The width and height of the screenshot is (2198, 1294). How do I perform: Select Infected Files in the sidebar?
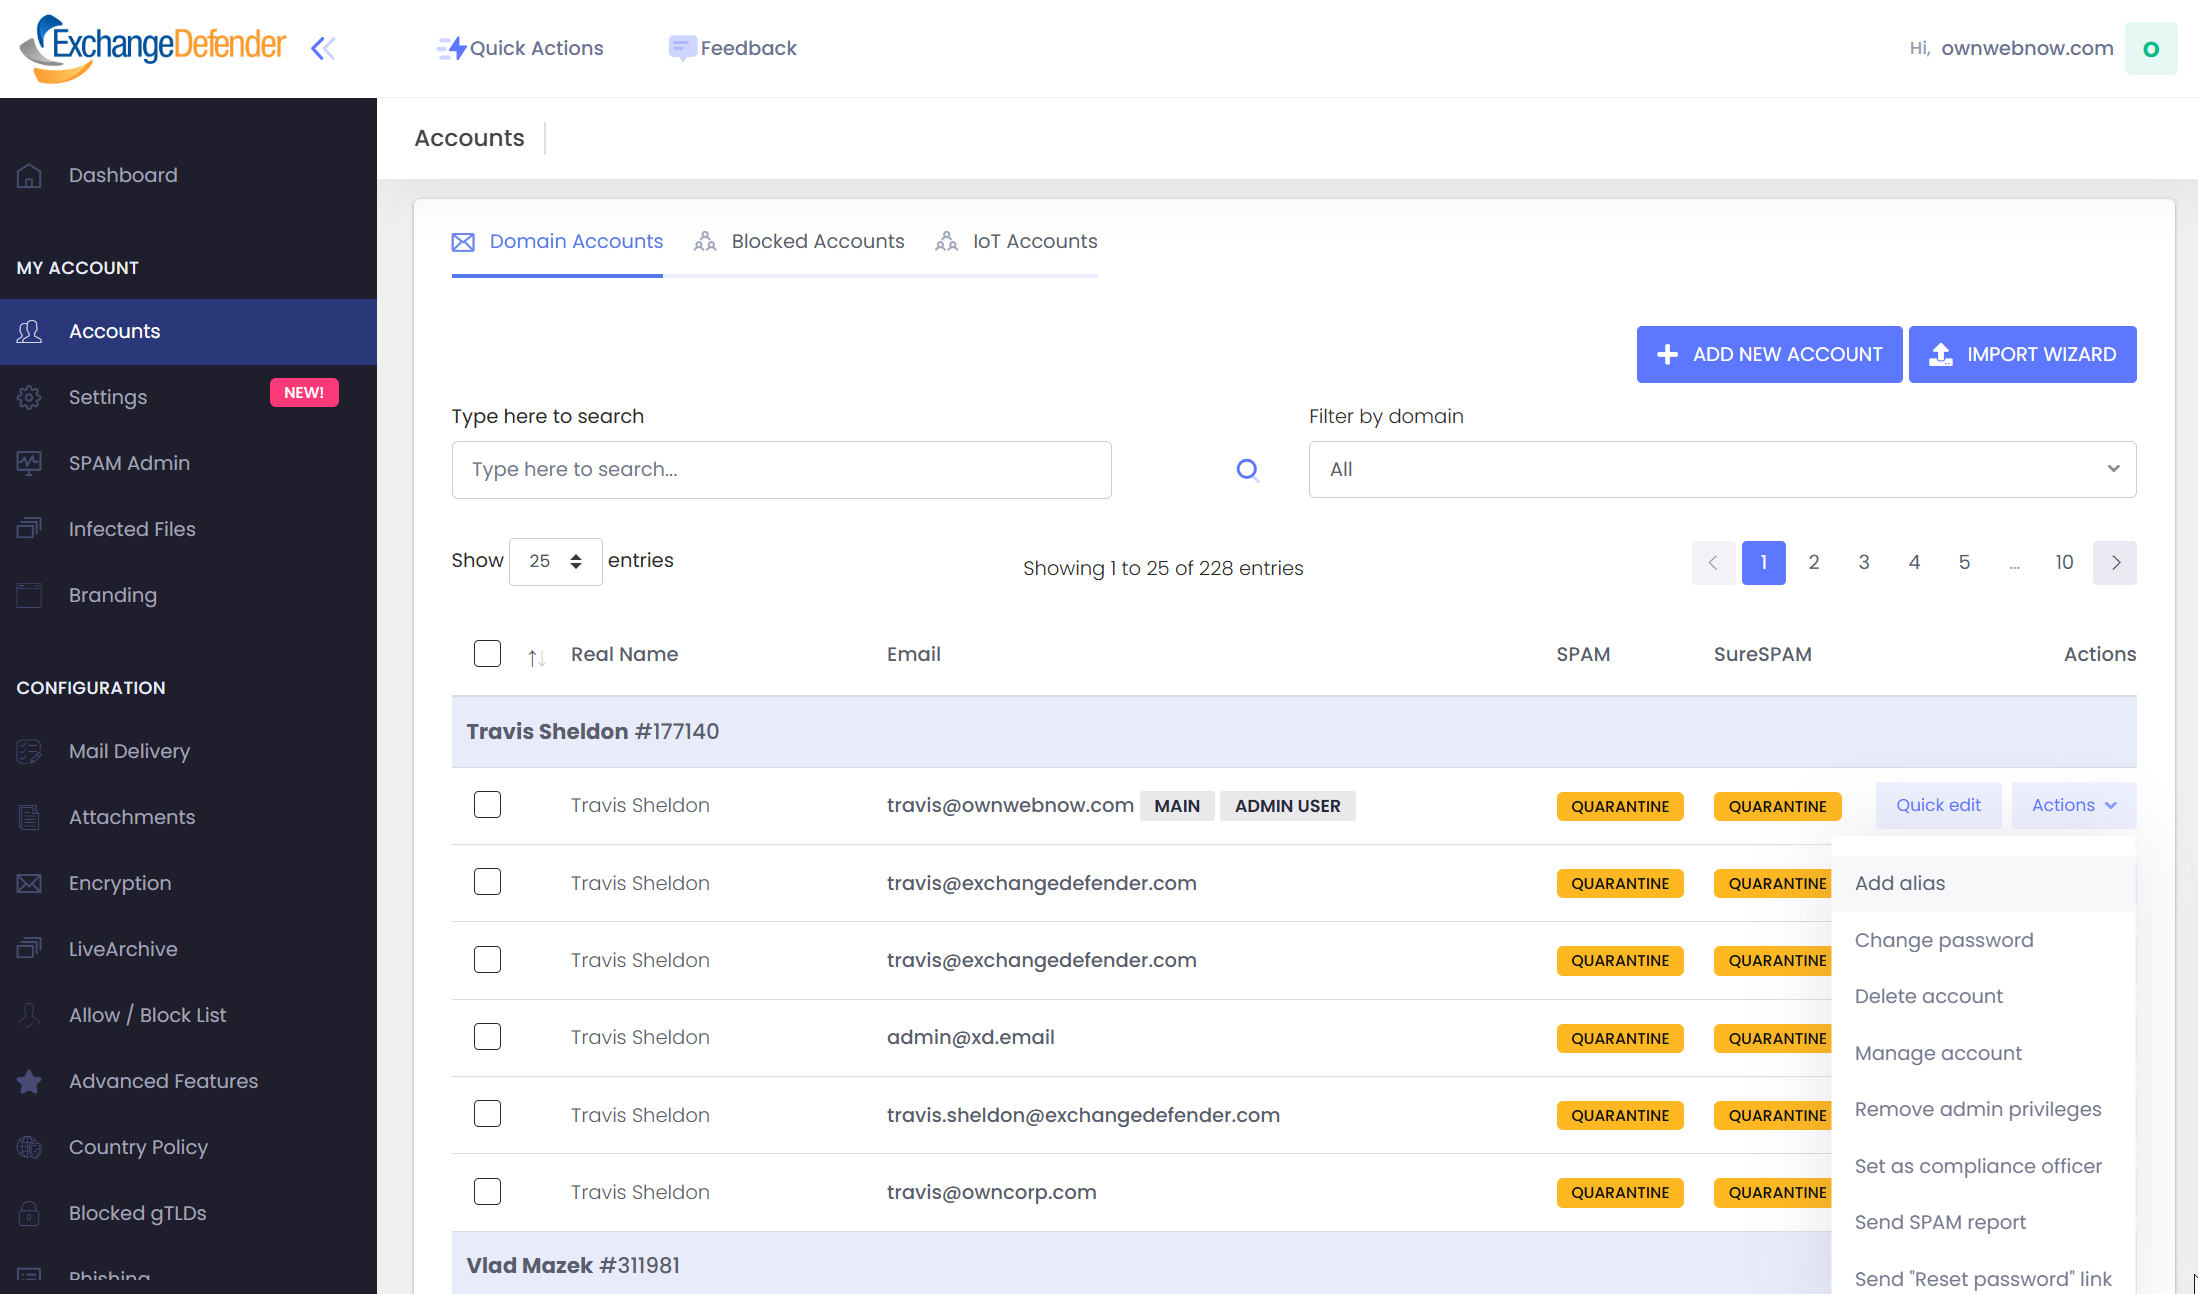coord(131,529)
